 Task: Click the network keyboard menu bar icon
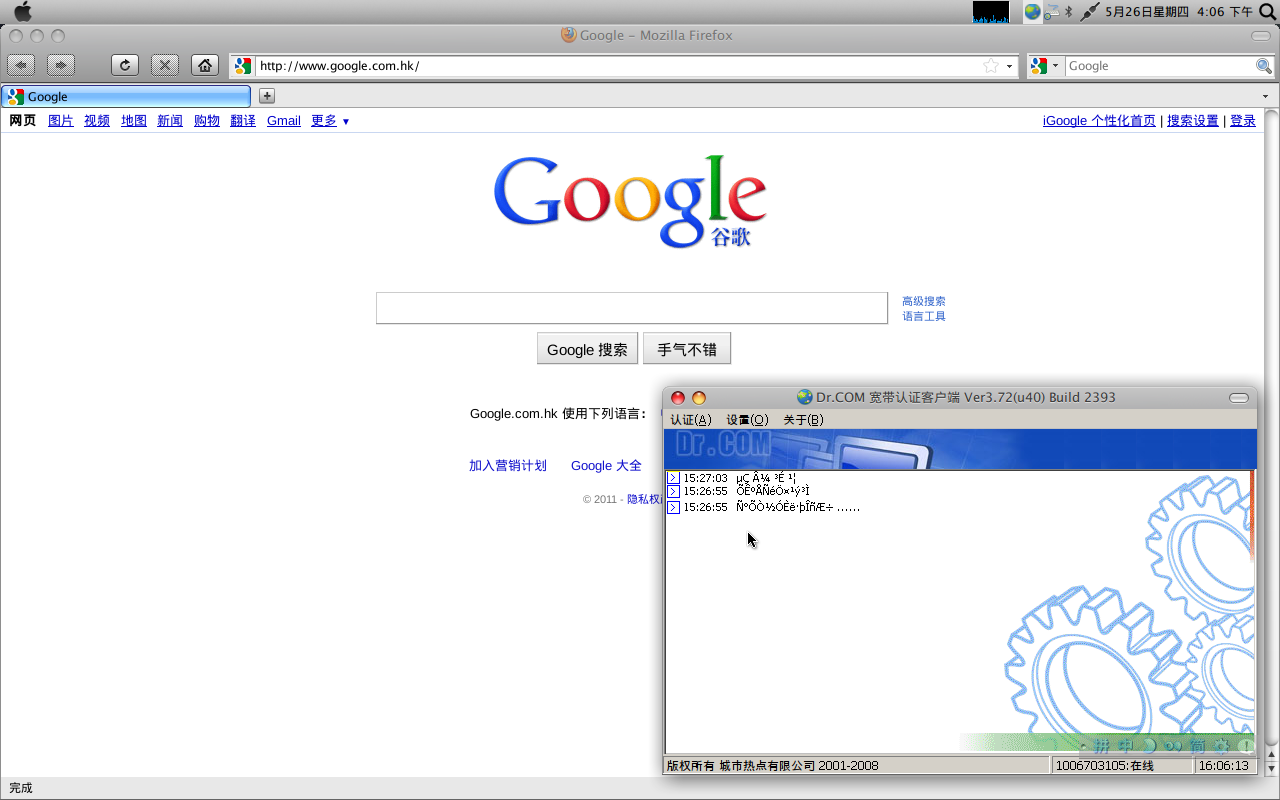click(x=1051, y=12)
